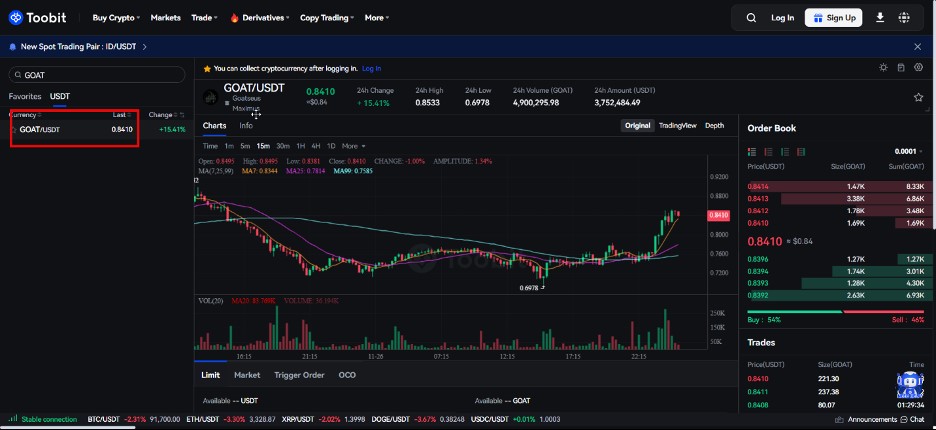Show only sell orders in order book

[768, 152]
